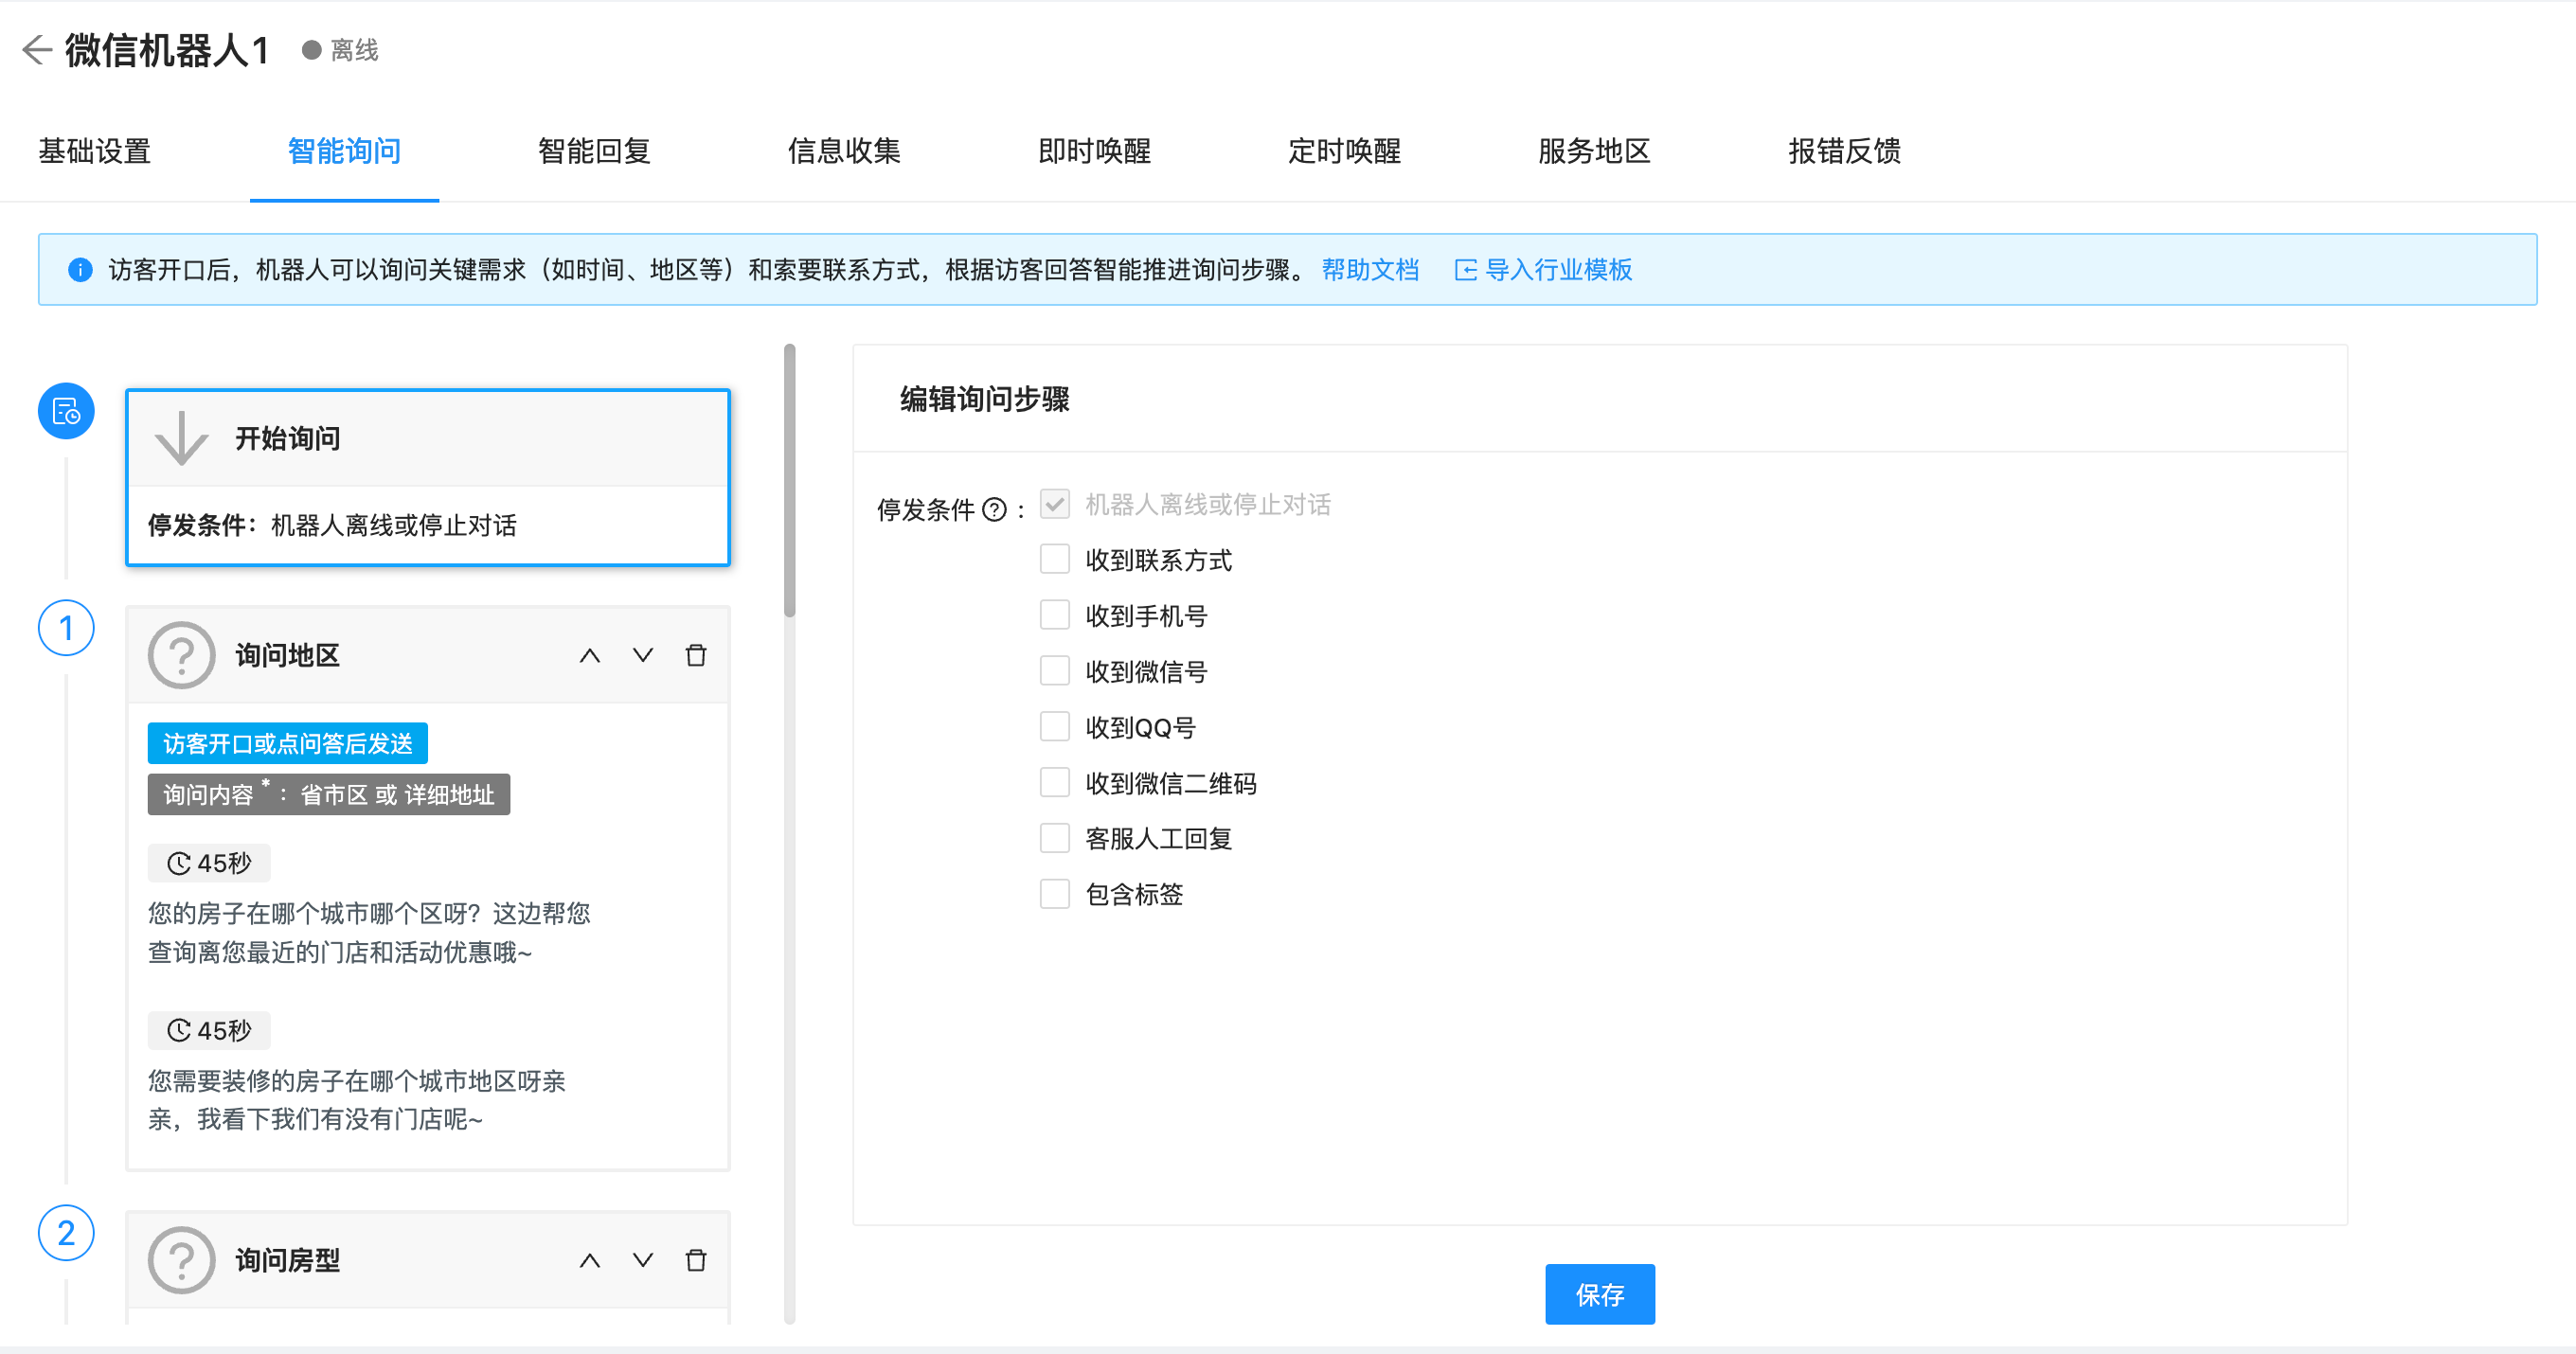Delete the 询问地区 step via its trash icon
The image size is (2576, 1354).
pyautogui.click(x=697, y=655)
